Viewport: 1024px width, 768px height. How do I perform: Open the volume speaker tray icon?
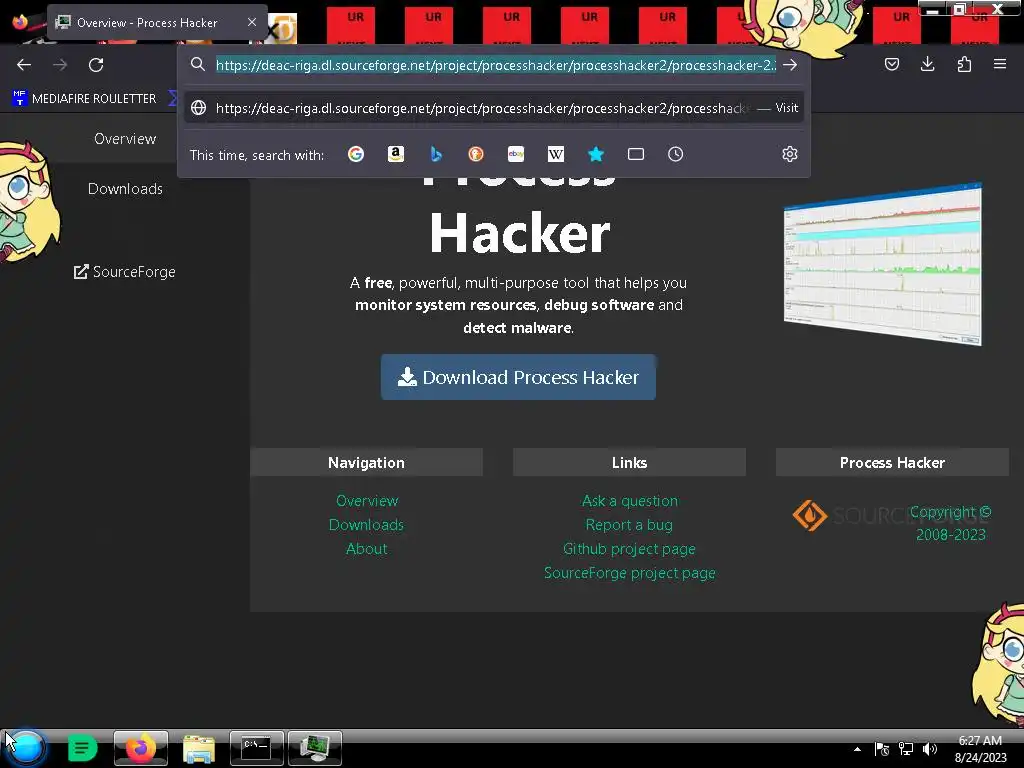(x=930, y=749)
